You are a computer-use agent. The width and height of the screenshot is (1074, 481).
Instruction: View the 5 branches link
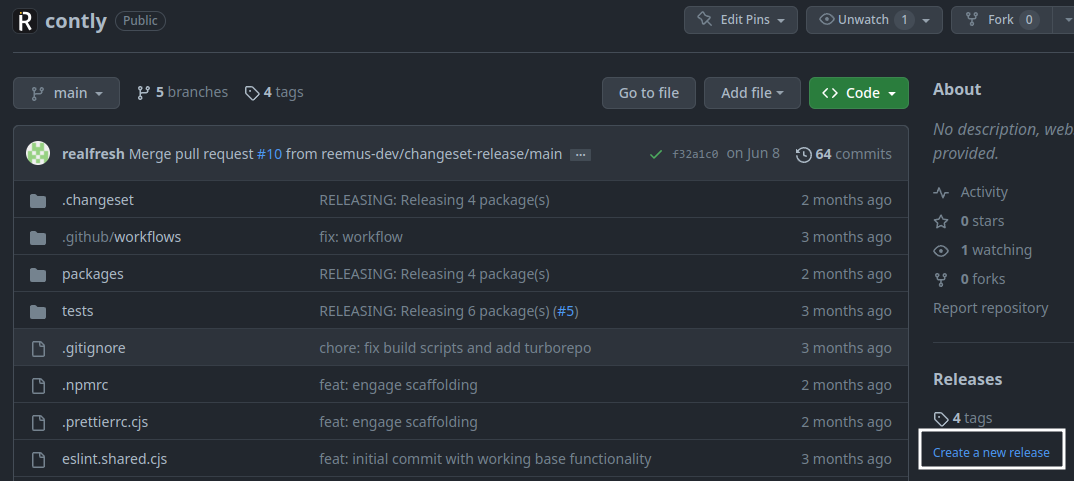pos(182,92)
